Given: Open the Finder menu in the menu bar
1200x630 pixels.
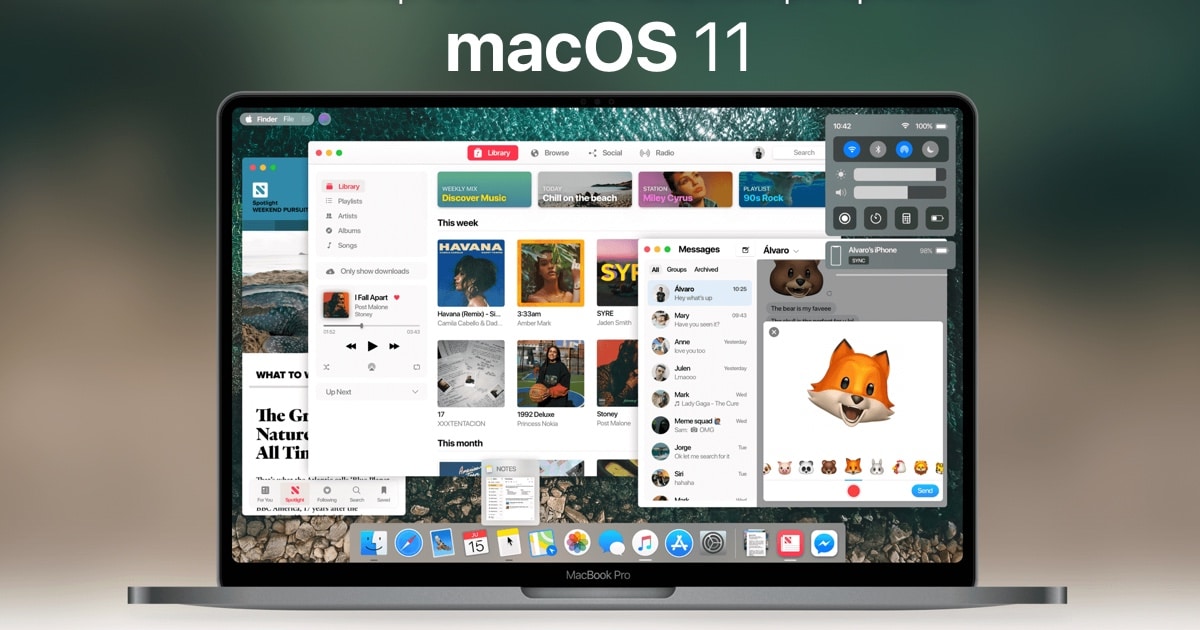Looking at the screenshot, I should pyautogui.click(x=267, y=119).
